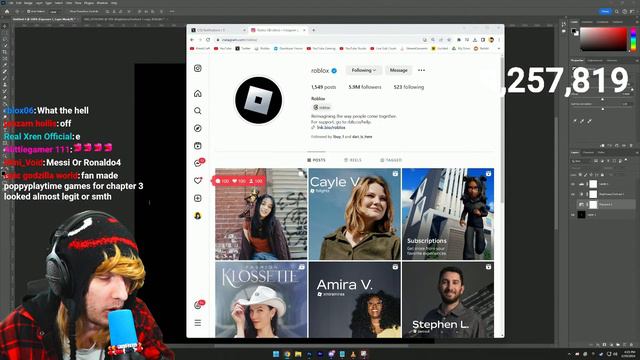Open Chrome from the Windows taskbar

coord(287,353)
